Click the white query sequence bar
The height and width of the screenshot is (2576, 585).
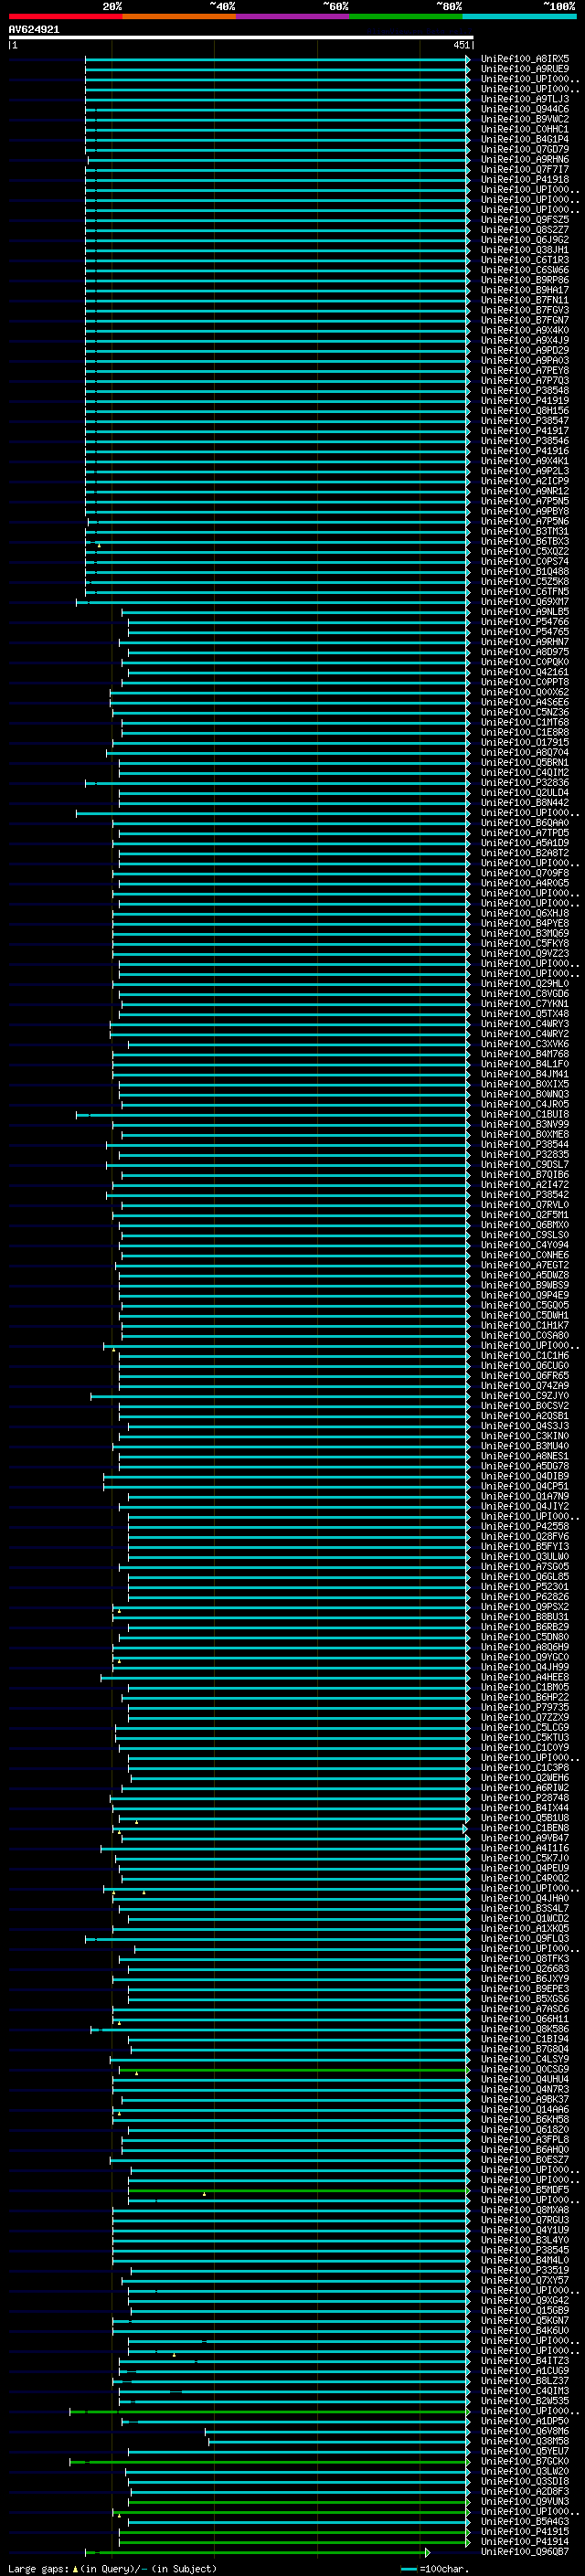[241, 38]
